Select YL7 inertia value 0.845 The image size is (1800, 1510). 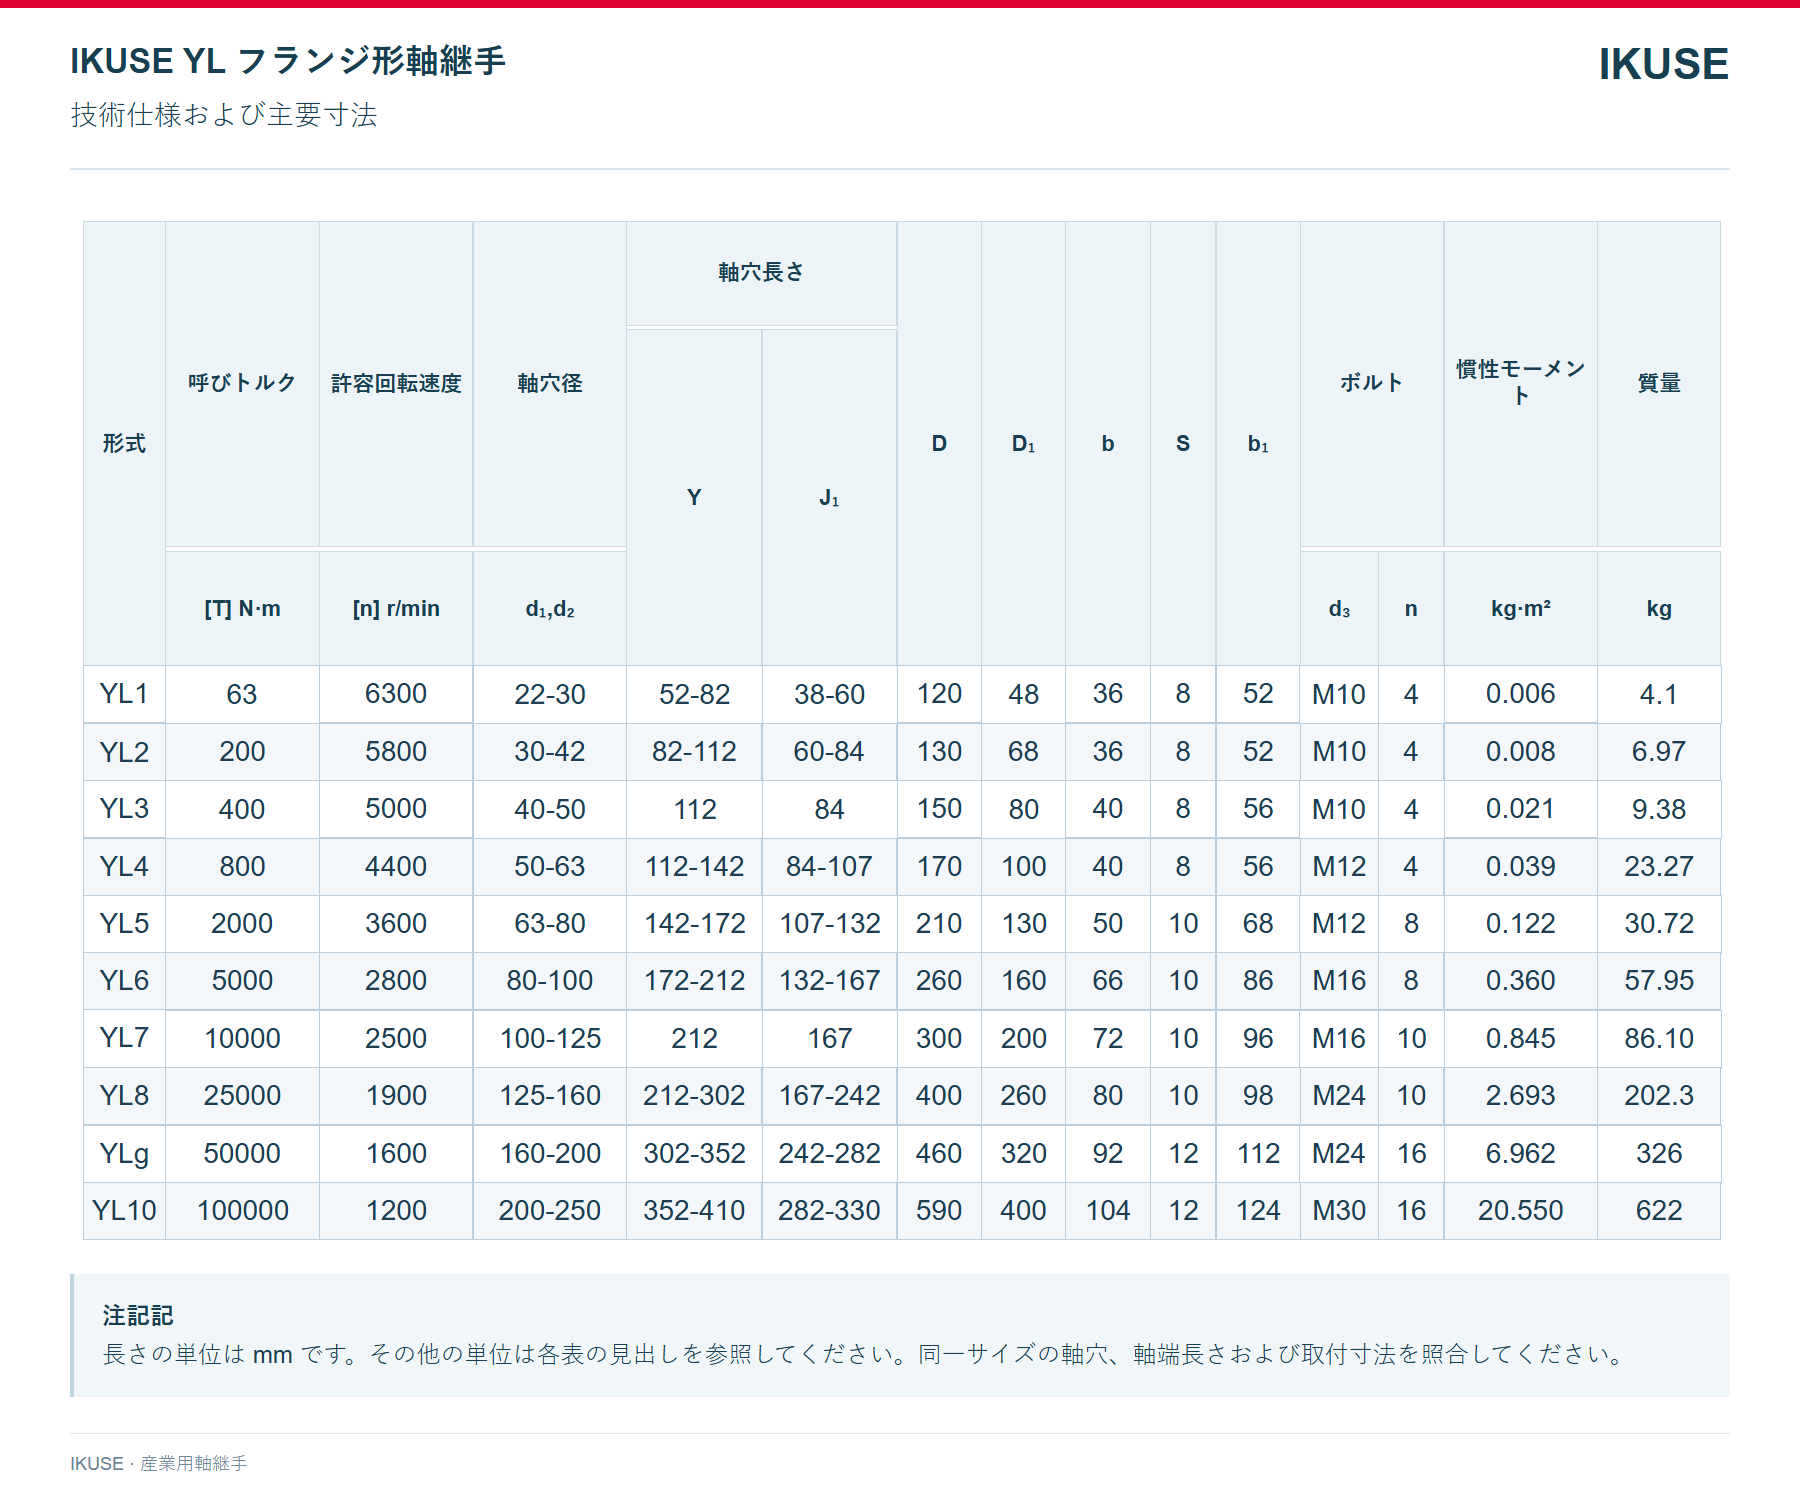click(x=1520, y=1039)
